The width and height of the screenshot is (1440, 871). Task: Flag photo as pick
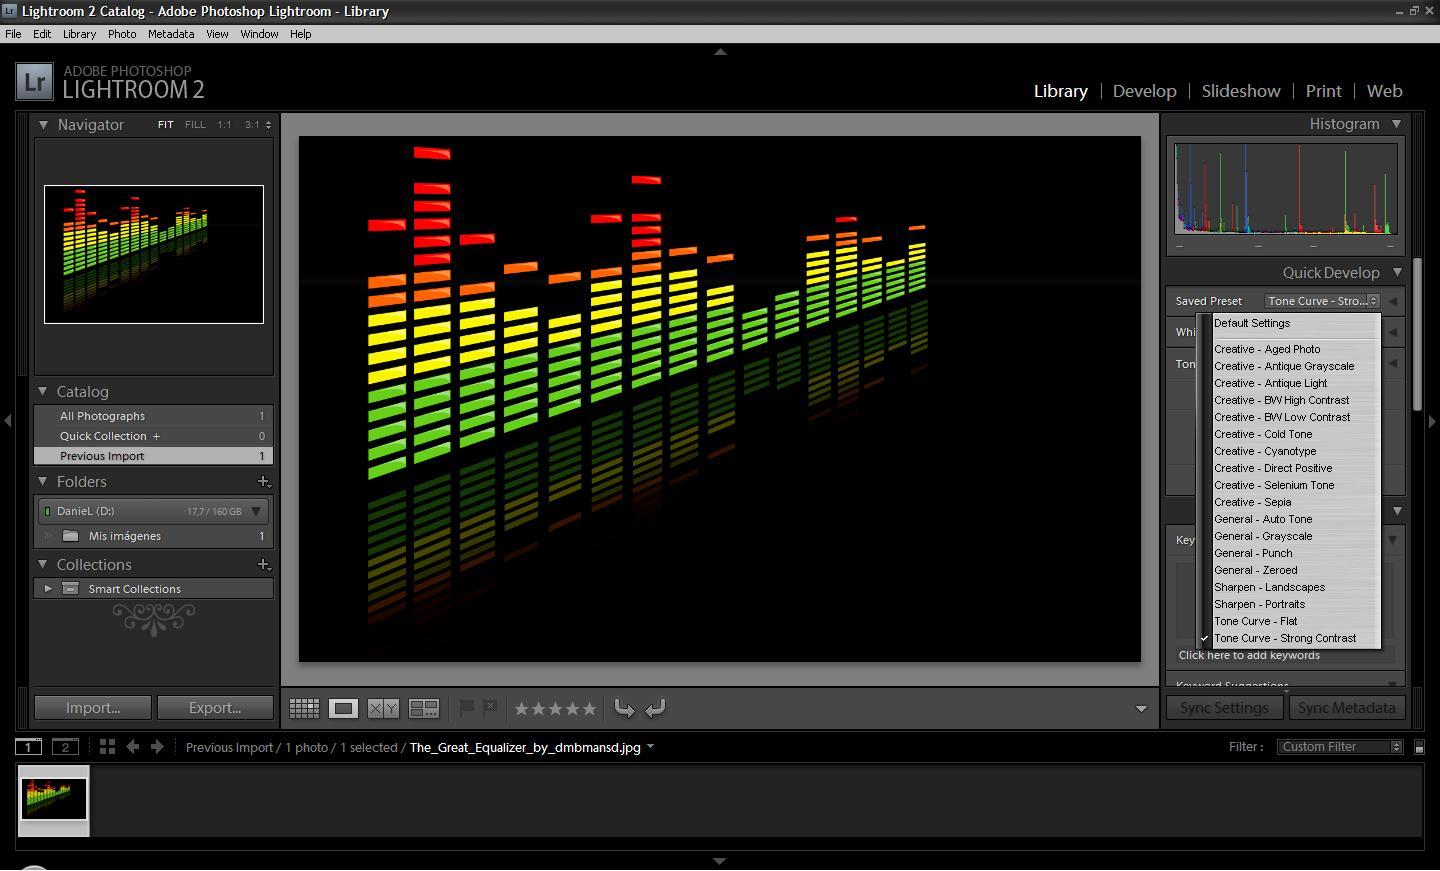(466, 708)
